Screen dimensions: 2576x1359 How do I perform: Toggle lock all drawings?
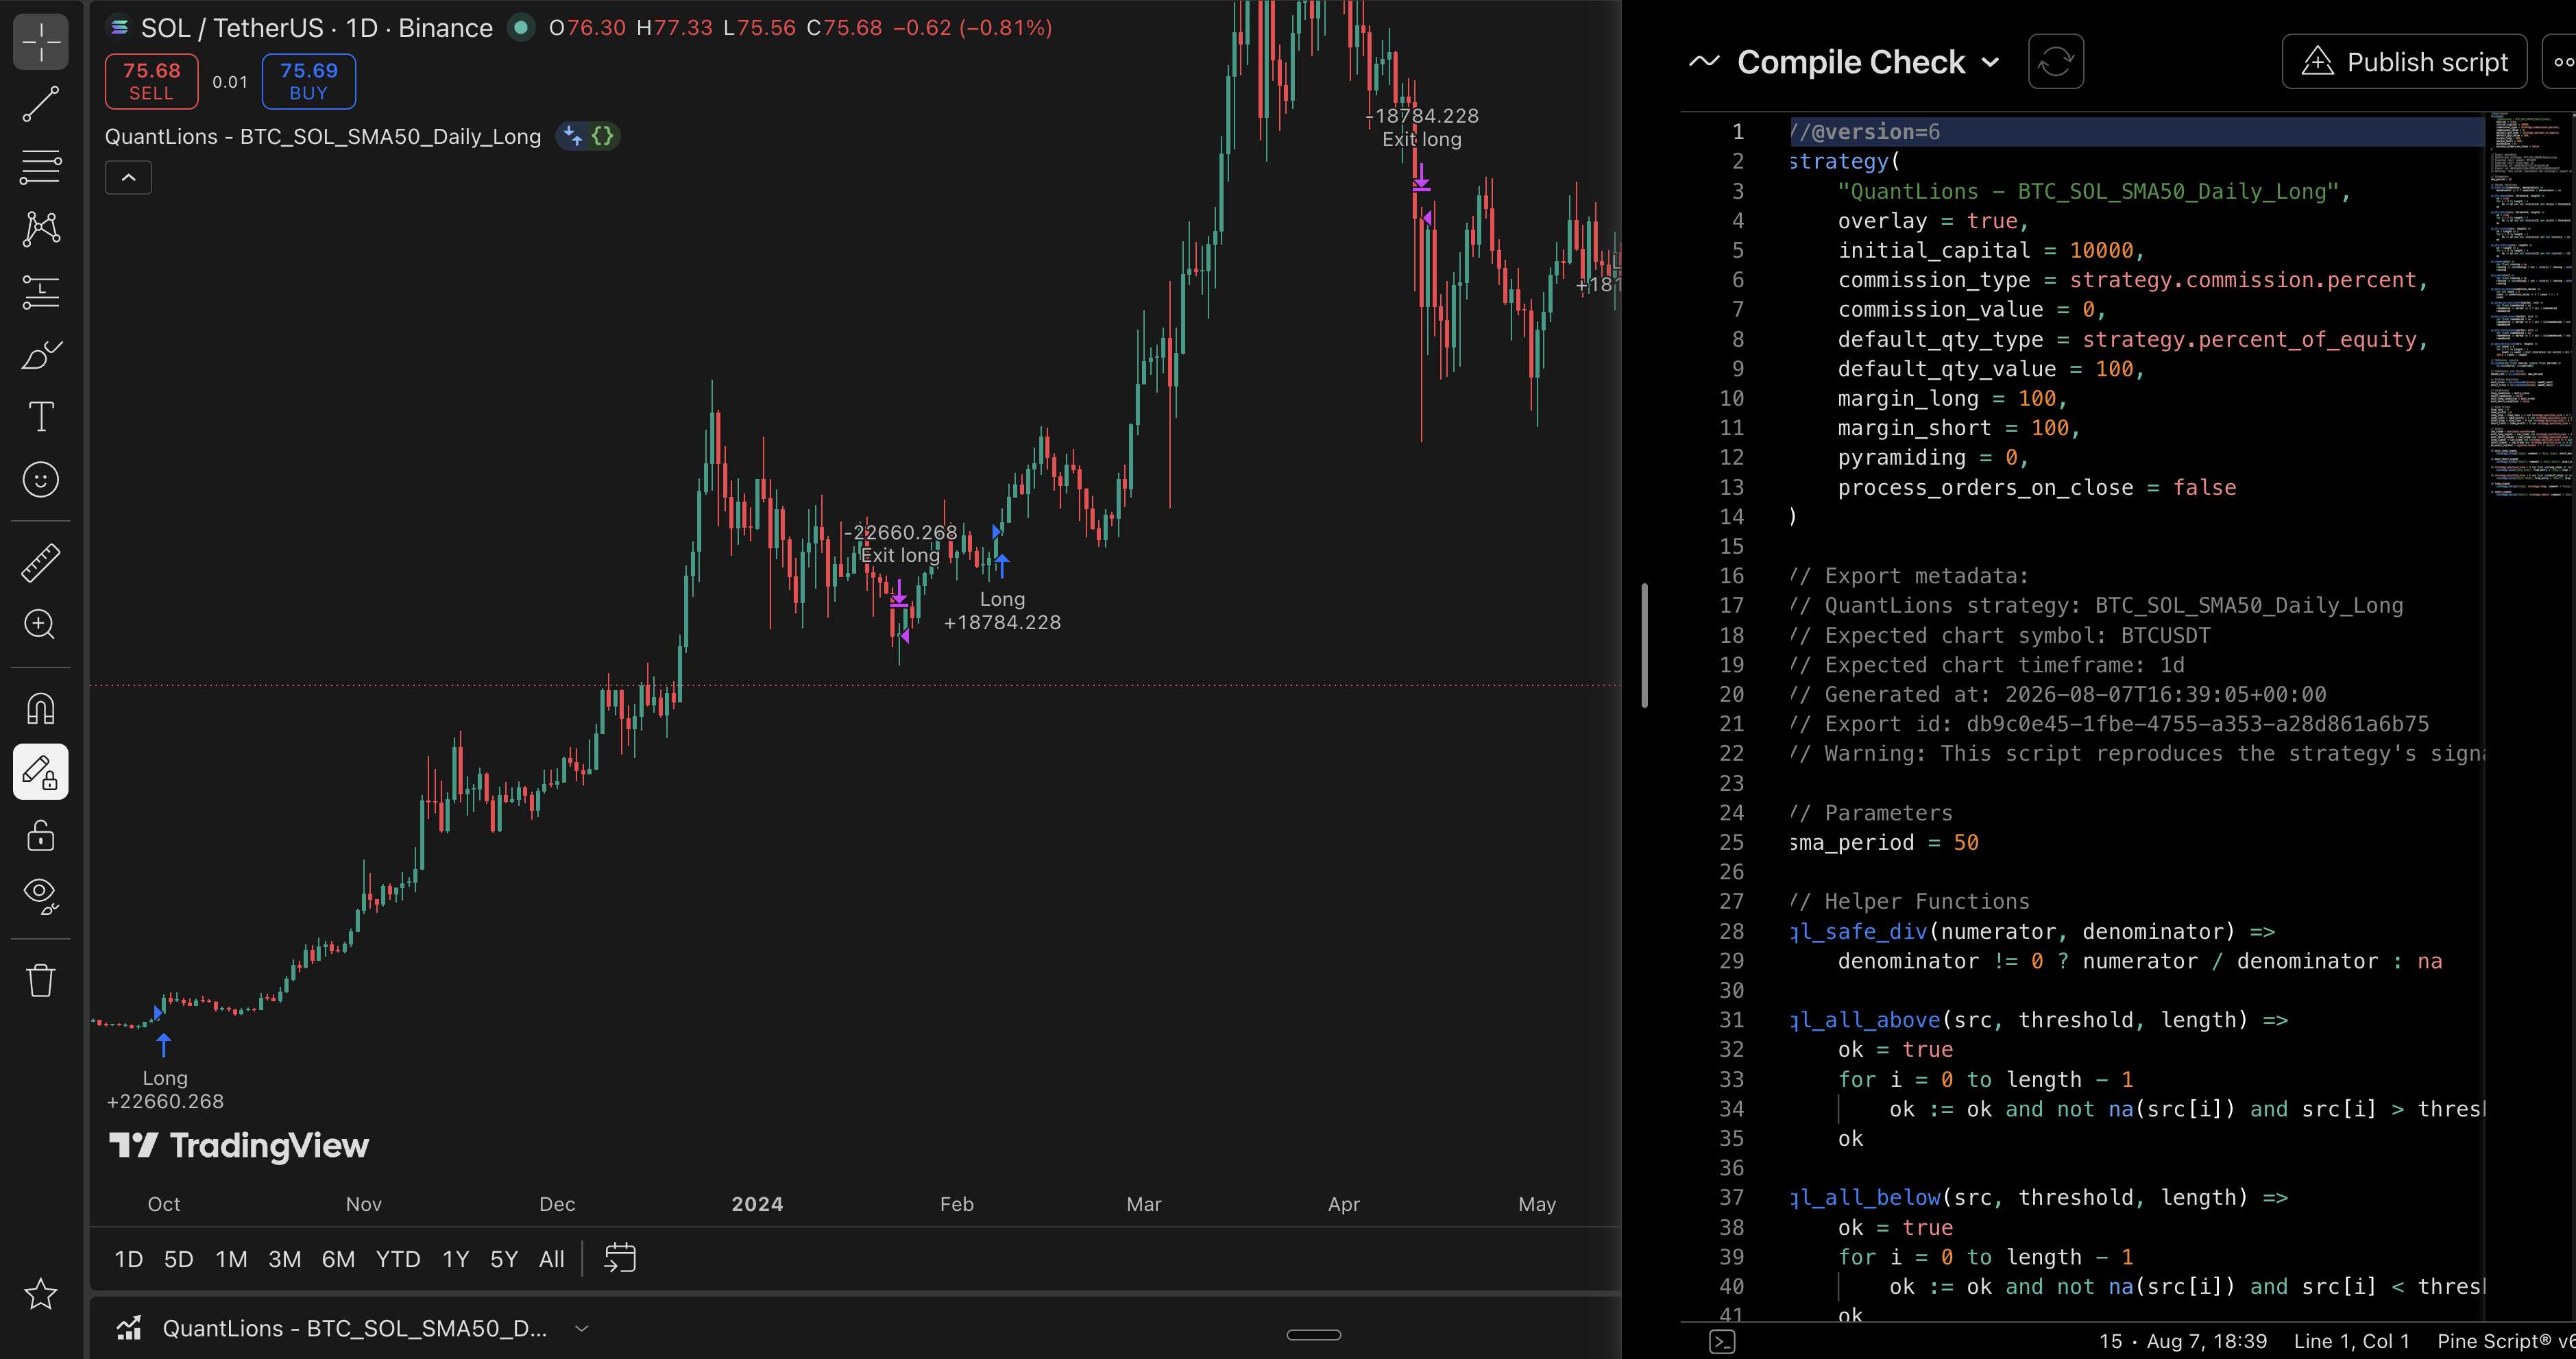[41, 835]
